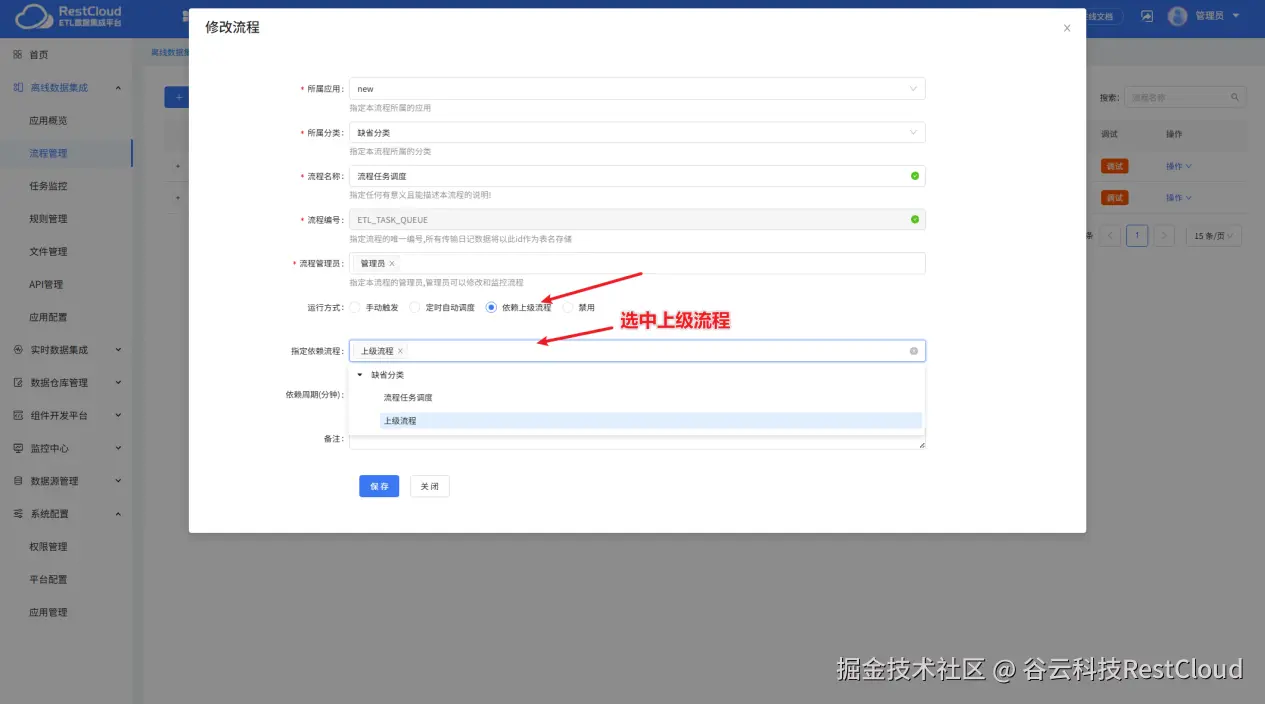Click the 保存 save button
1265x704 pixels.
[378, 486]
